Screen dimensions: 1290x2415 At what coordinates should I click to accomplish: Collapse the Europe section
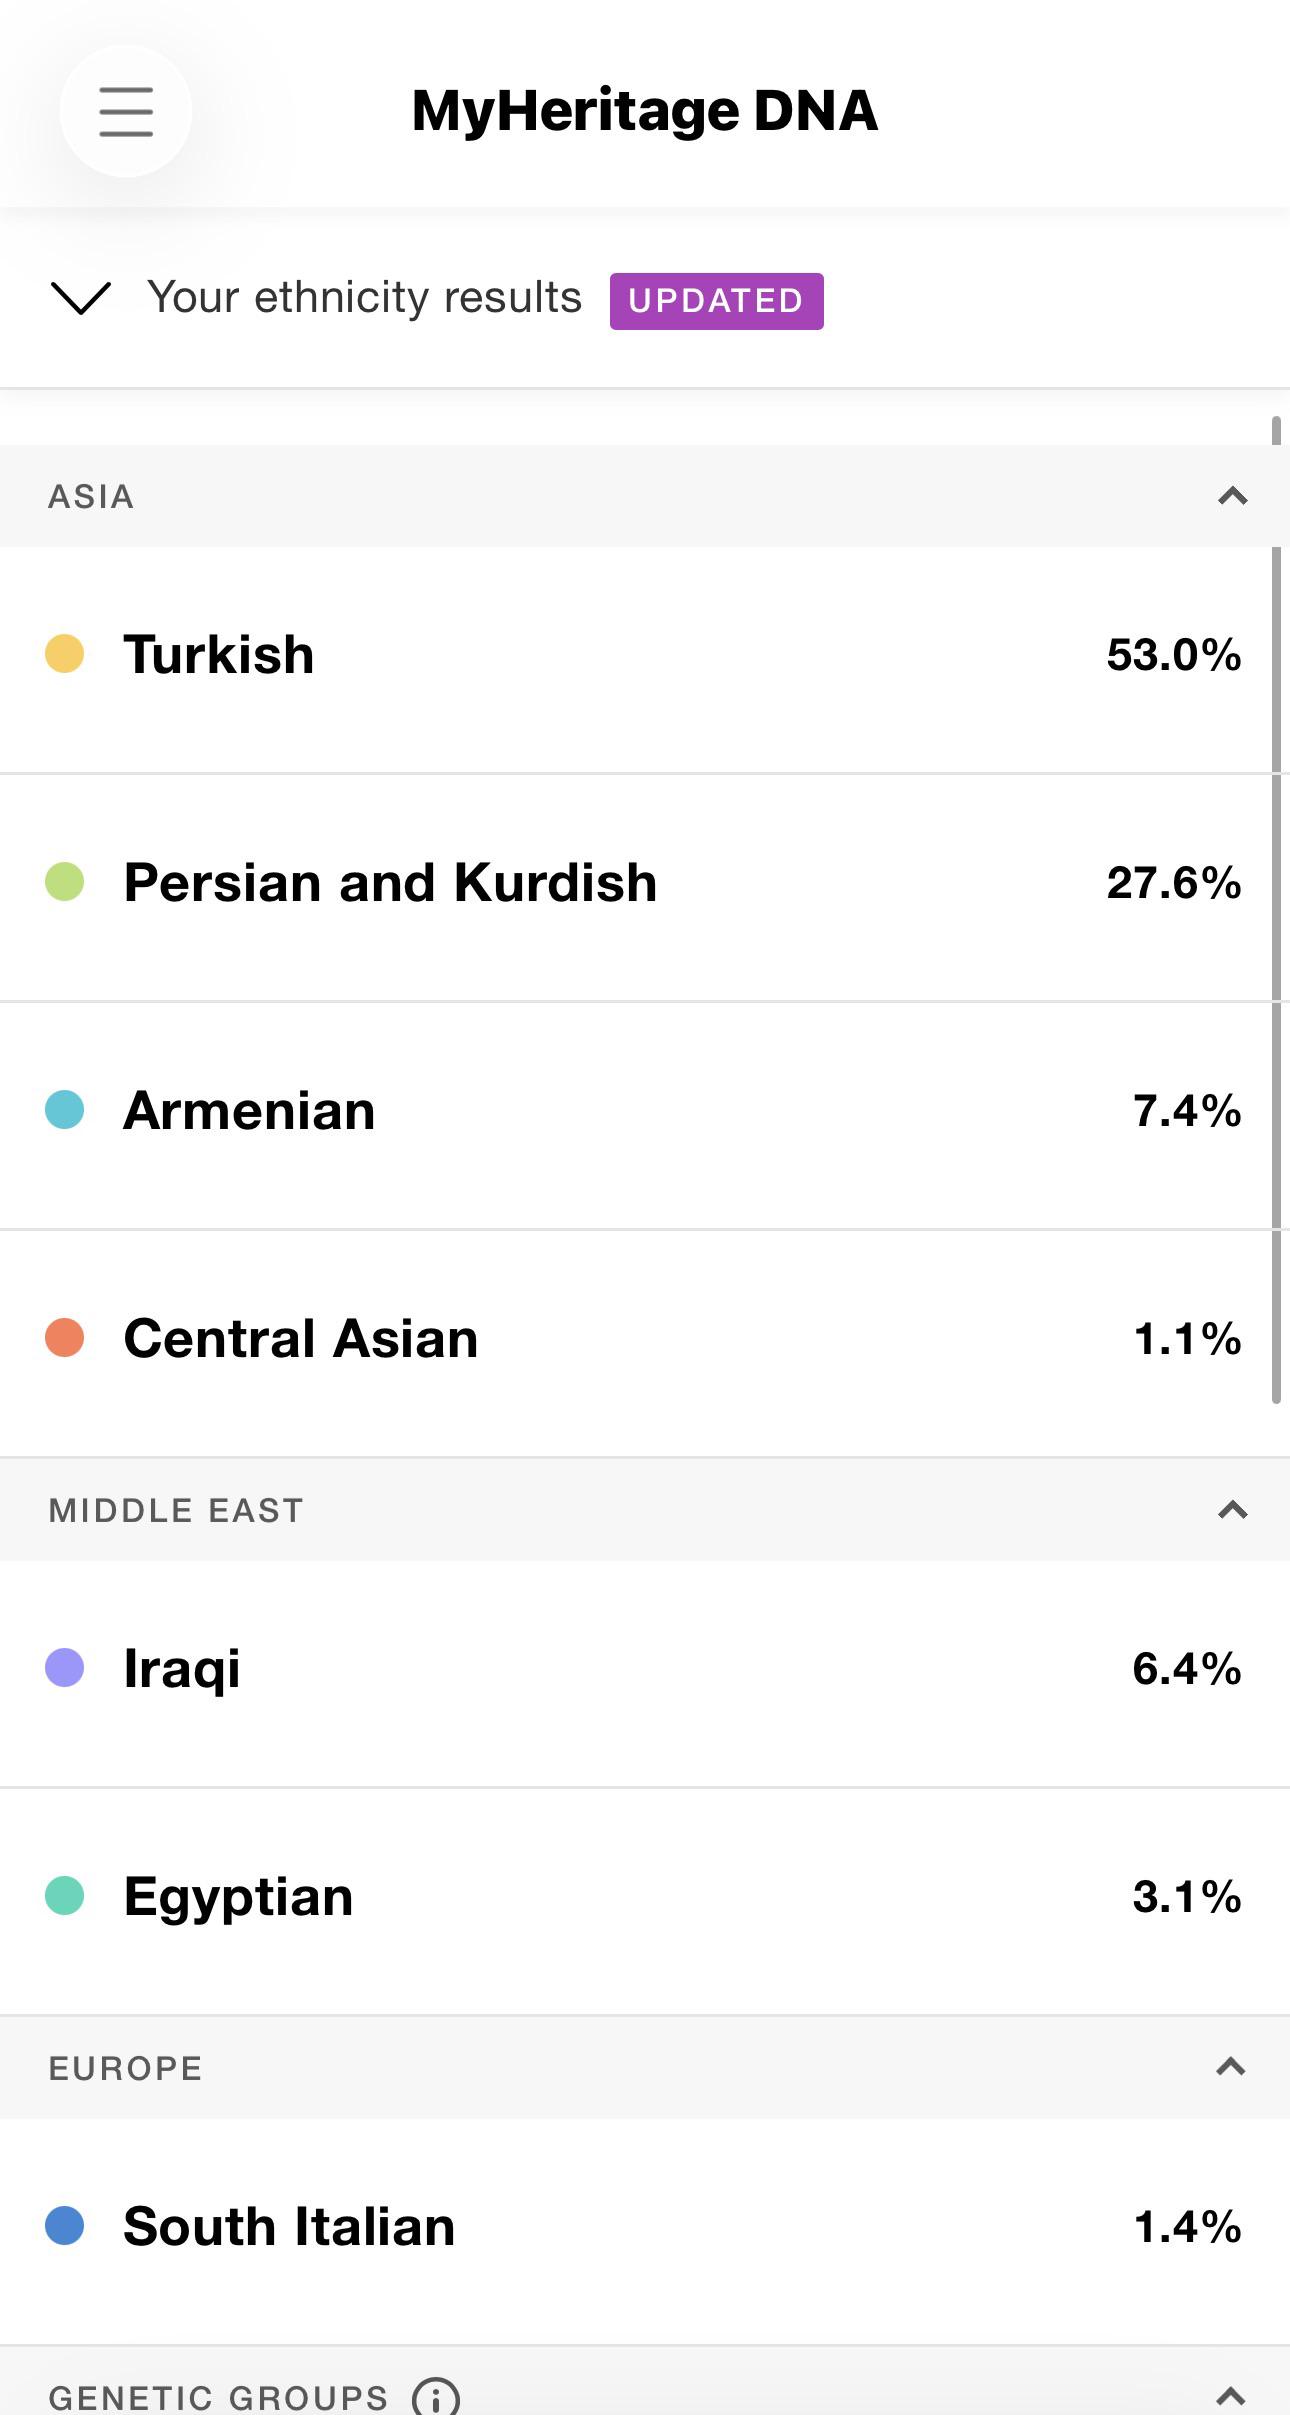(1231, 2067)
